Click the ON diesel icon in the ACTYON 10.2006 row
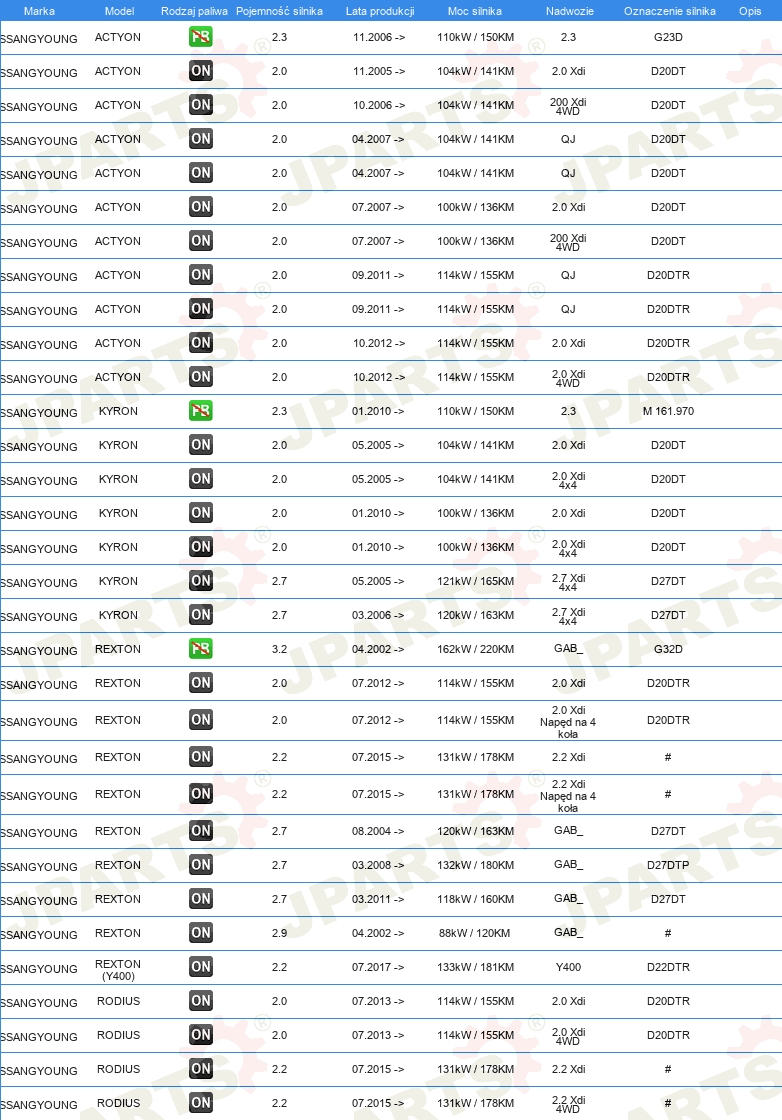 201,105
